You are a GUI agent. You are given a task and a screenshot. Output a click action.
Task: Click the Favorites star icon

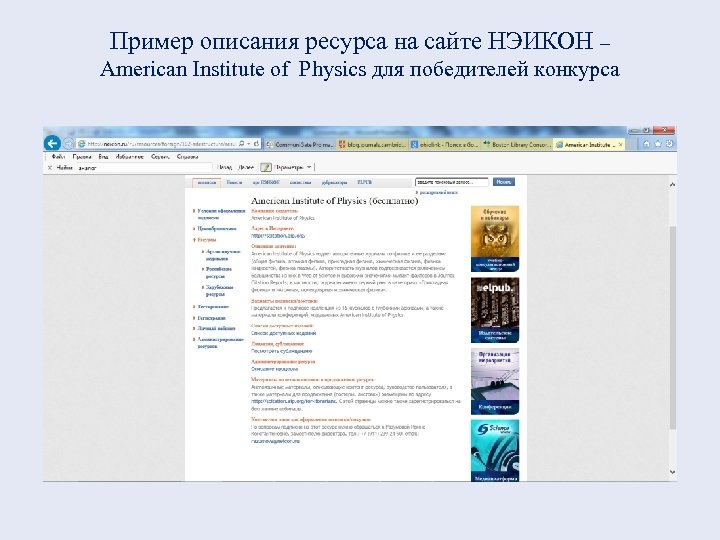658,144
